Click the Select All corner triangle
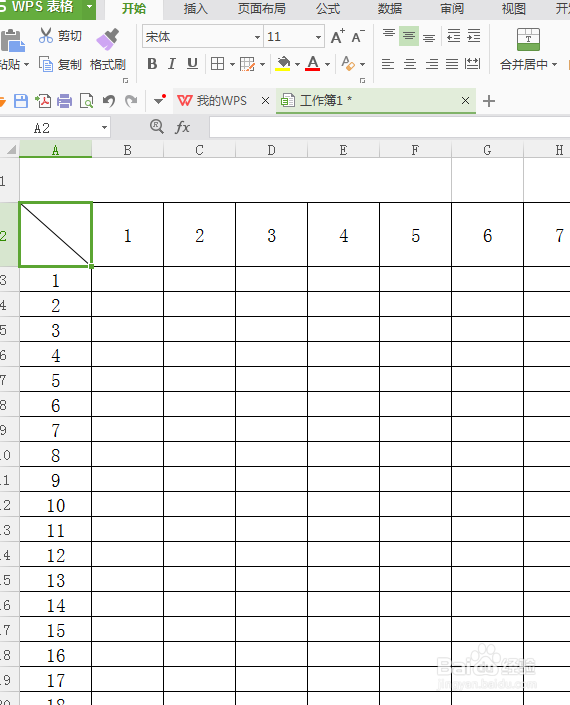 [10, 149]
